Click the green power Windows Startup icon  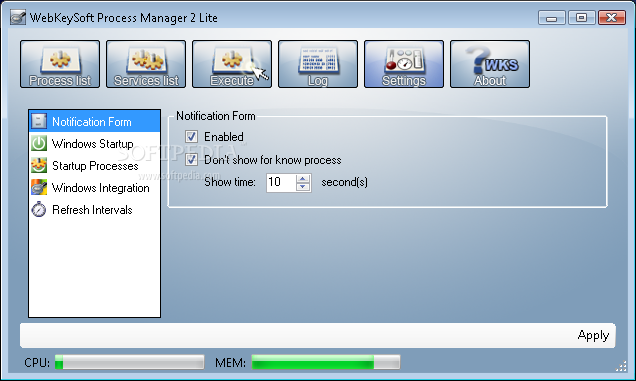(39, 143)
